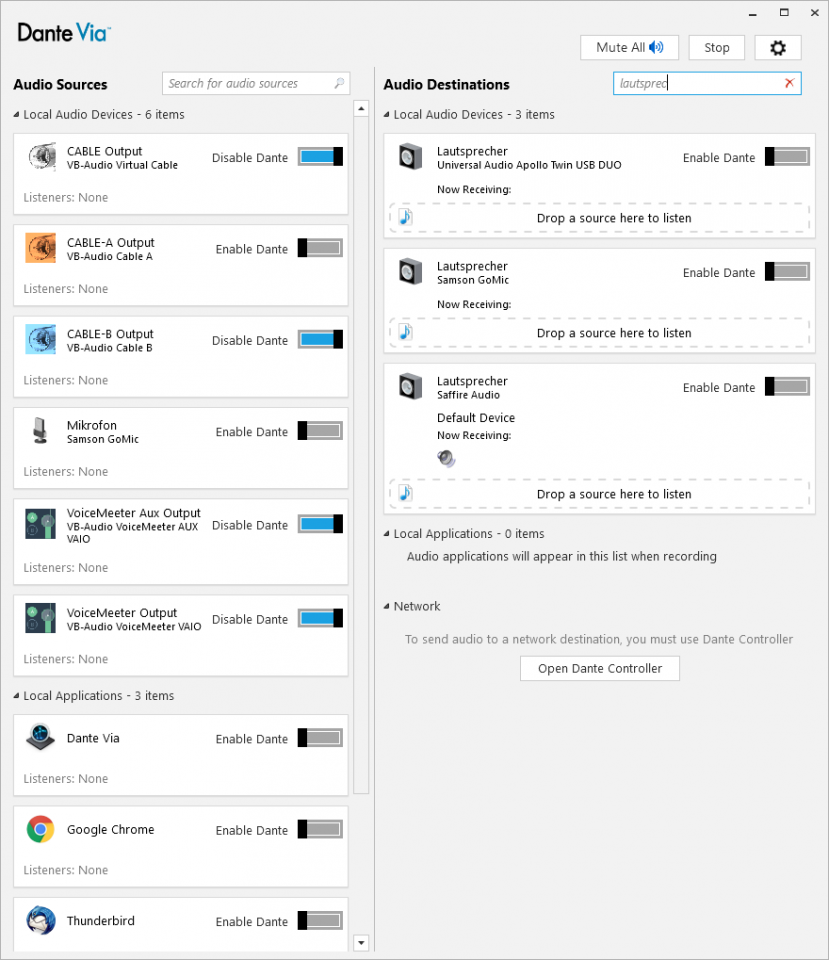Clear the destinations search with the red X
This screenshot has width=829, height=960.
(789, 83)
